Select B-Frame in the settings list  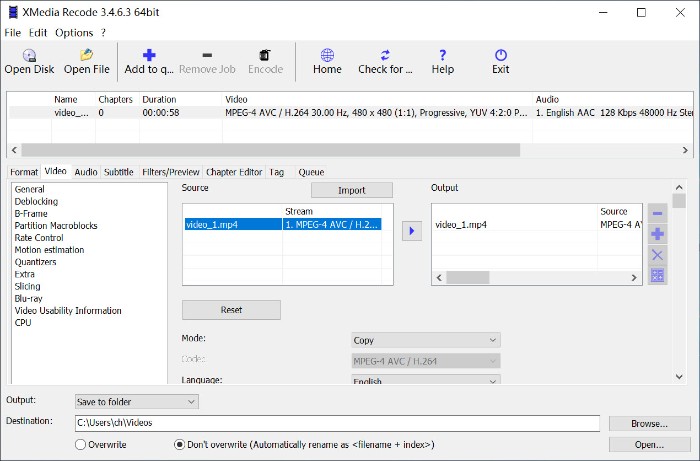click(x=31, y=213)
